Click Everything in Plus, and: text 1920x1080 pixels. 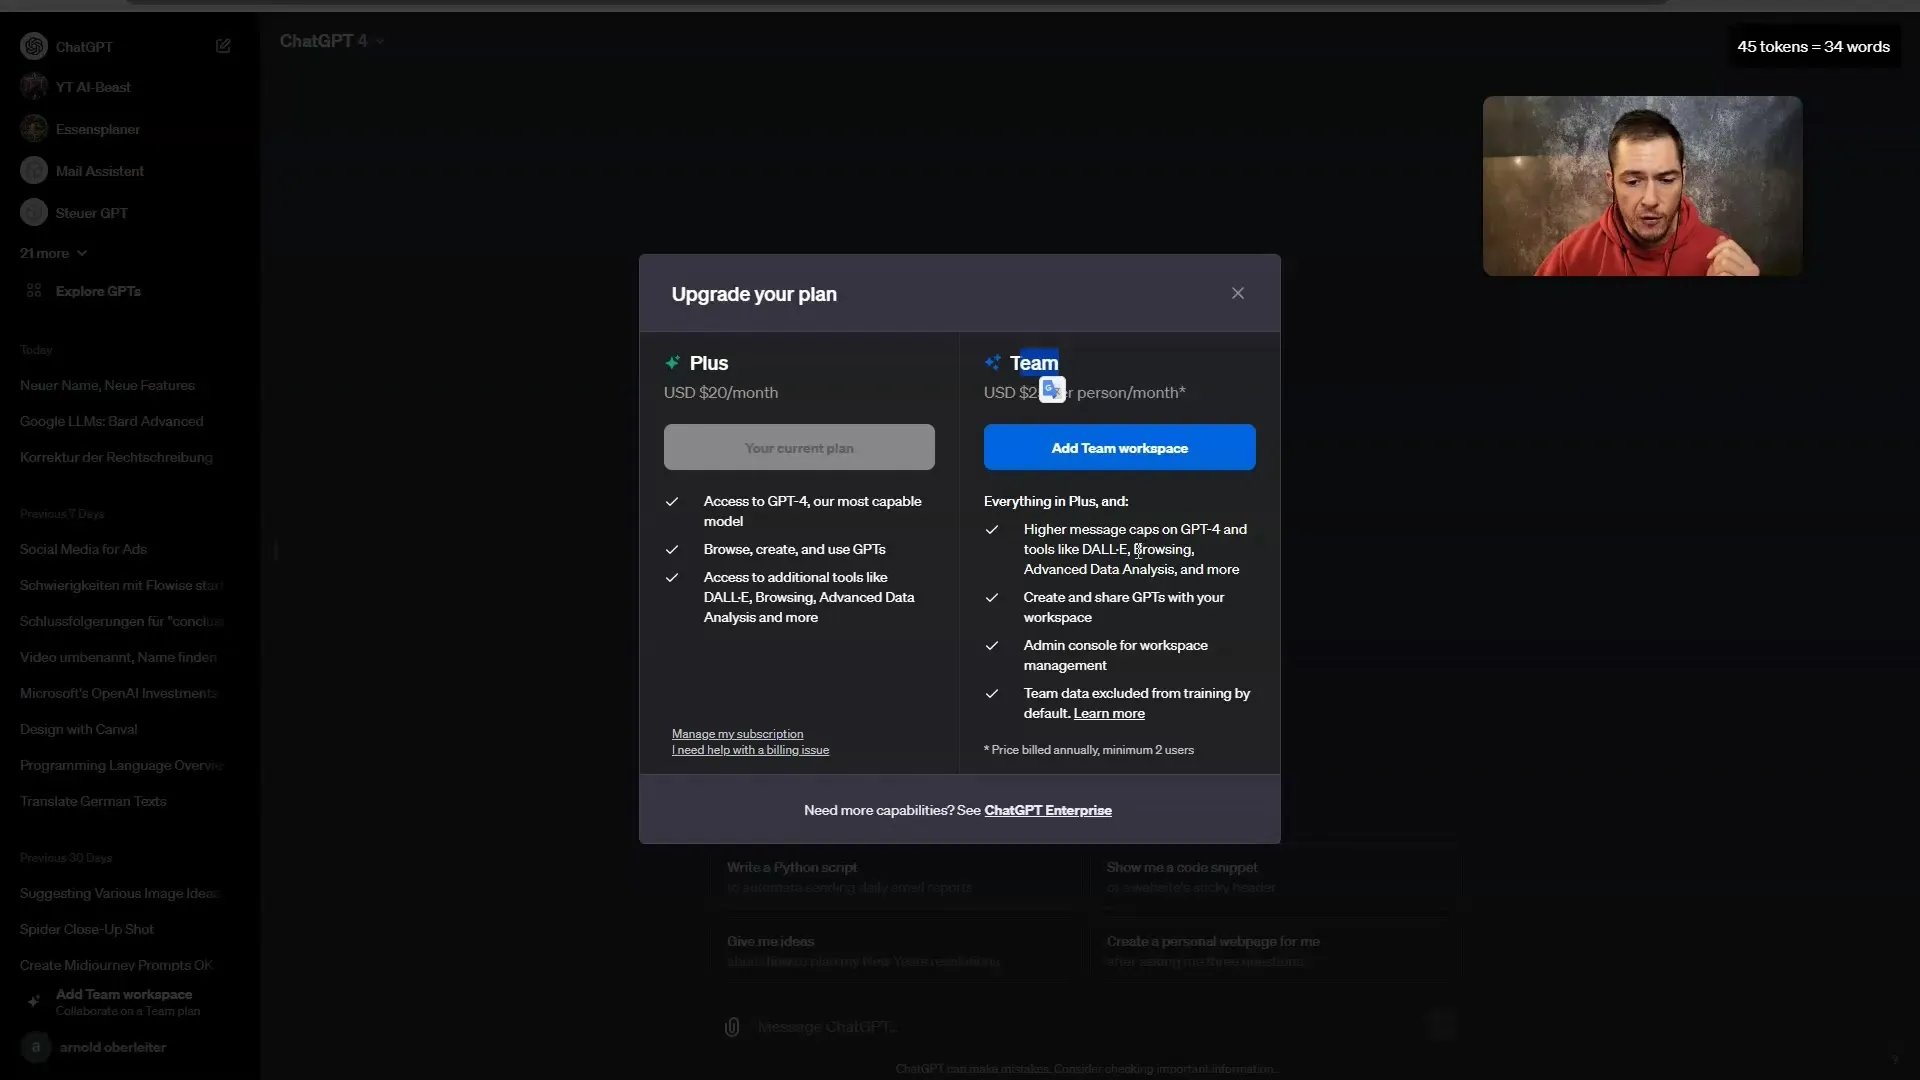pyautogui.click(x=1056, y=501)
